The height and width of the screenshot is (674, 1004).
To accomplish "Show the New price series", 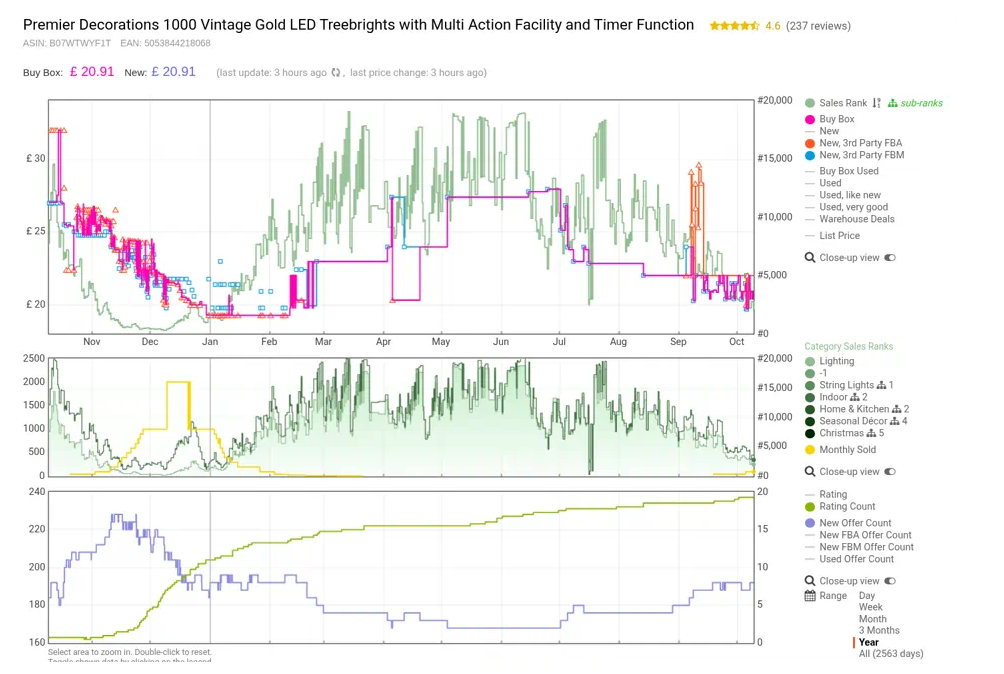I will coord(822,131).
